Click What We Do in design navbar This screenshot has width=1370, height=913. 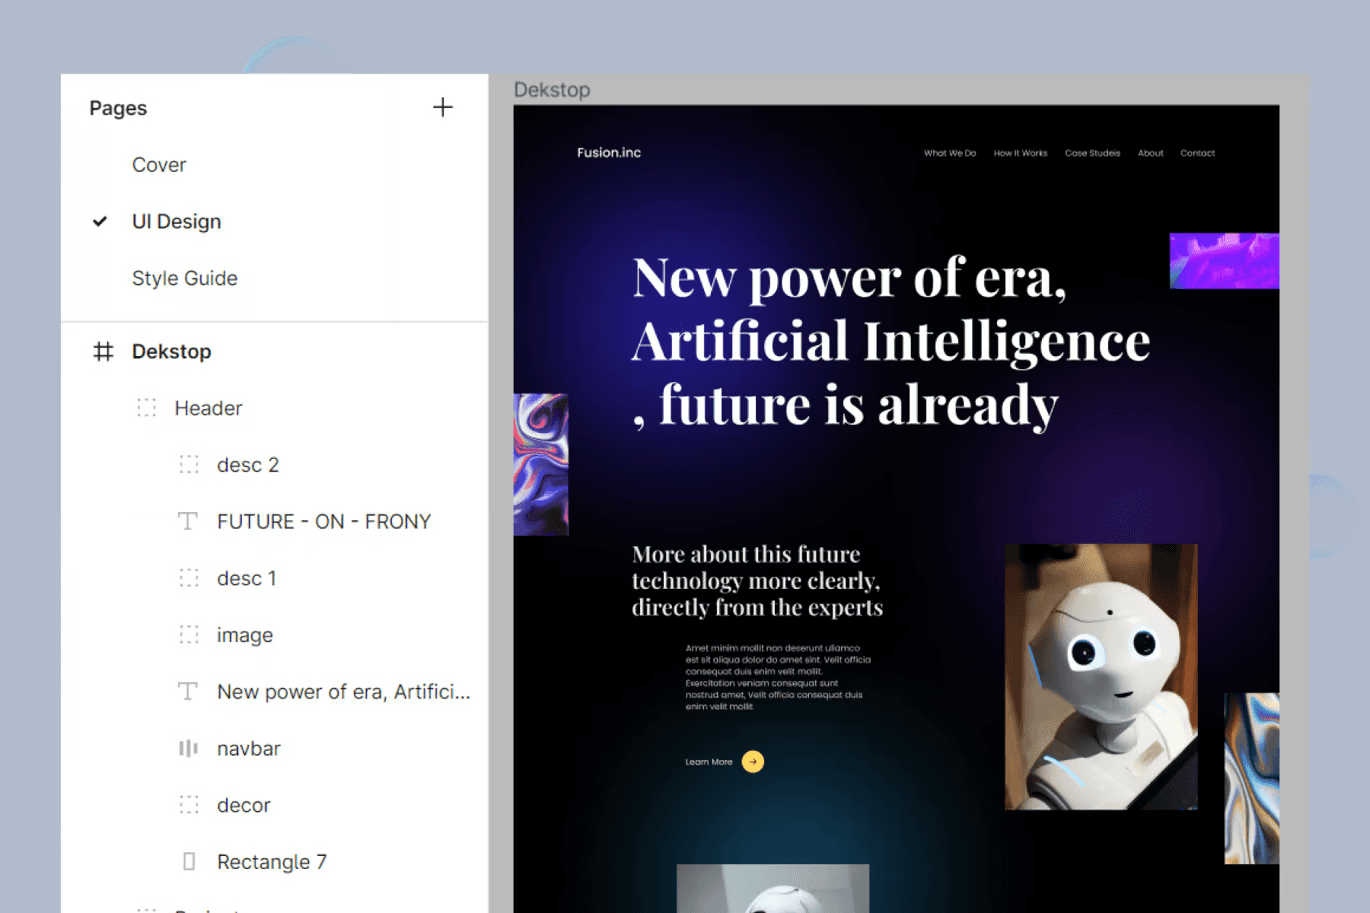950,153
